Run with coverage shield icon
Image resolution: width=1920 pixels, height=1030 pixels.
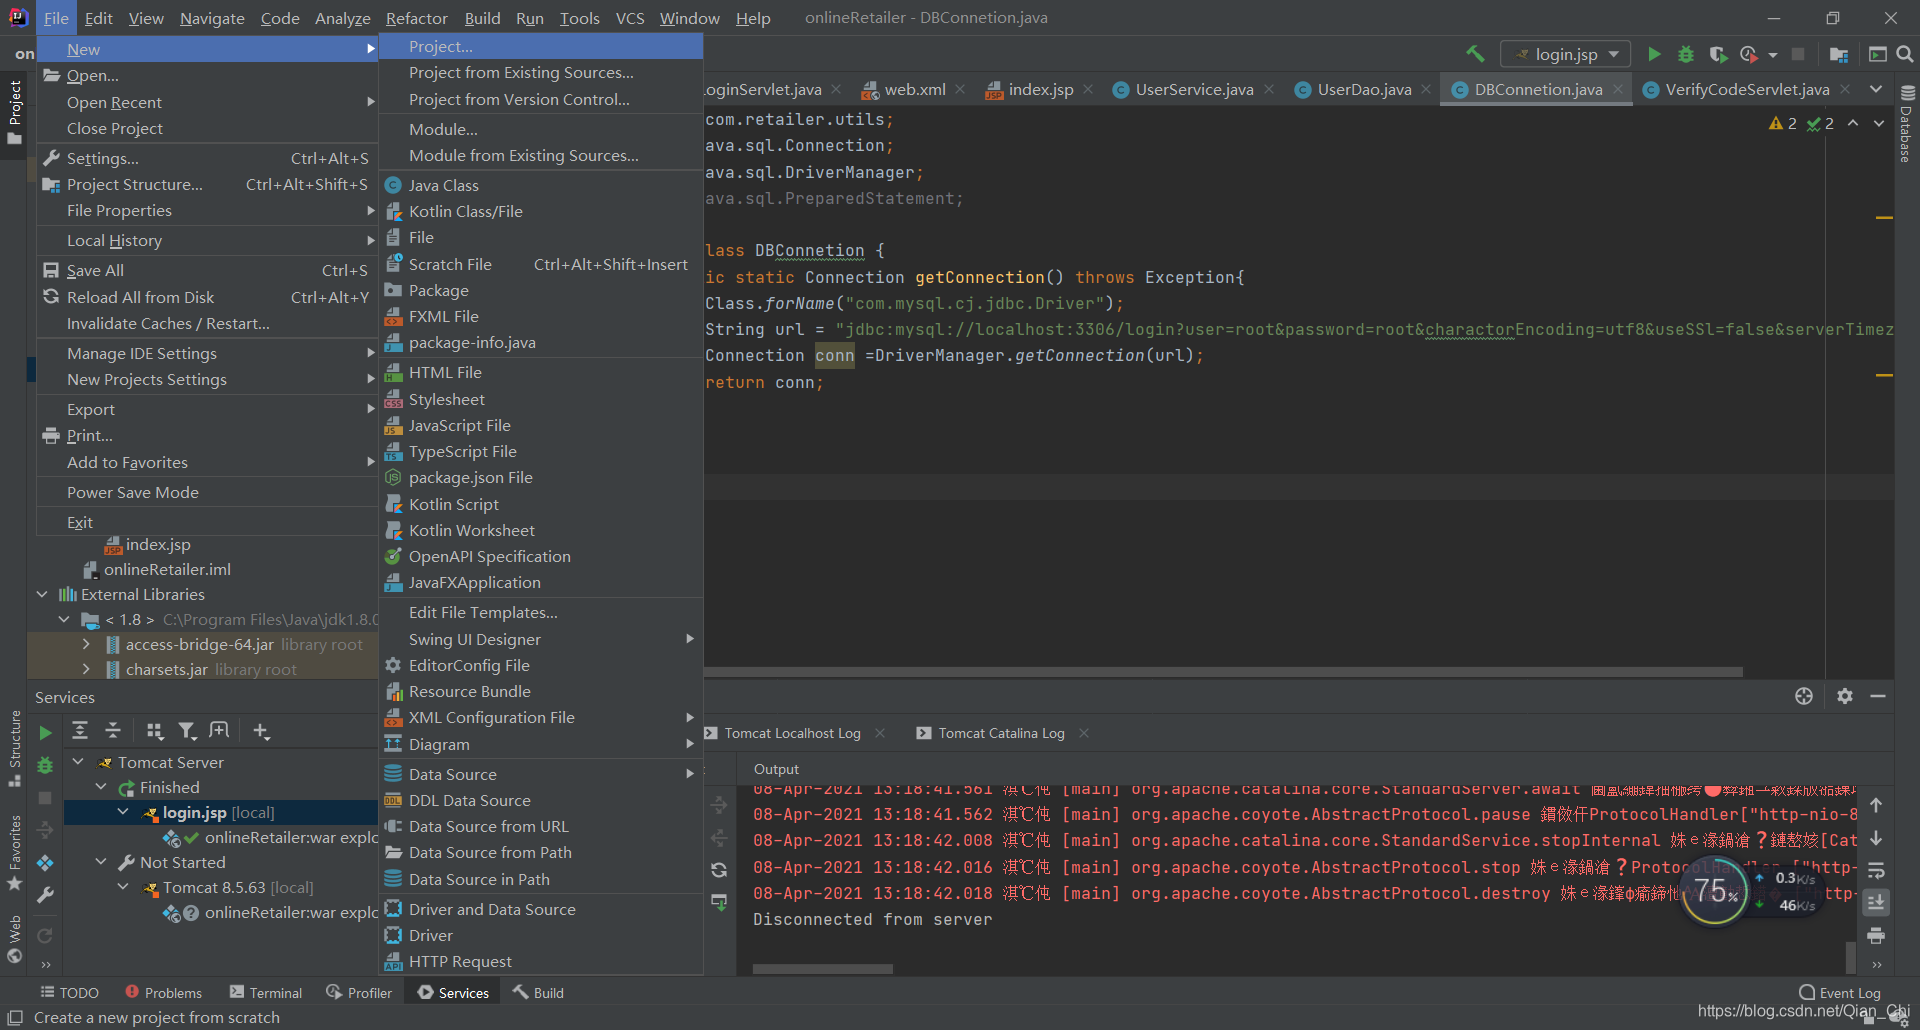1718,54
